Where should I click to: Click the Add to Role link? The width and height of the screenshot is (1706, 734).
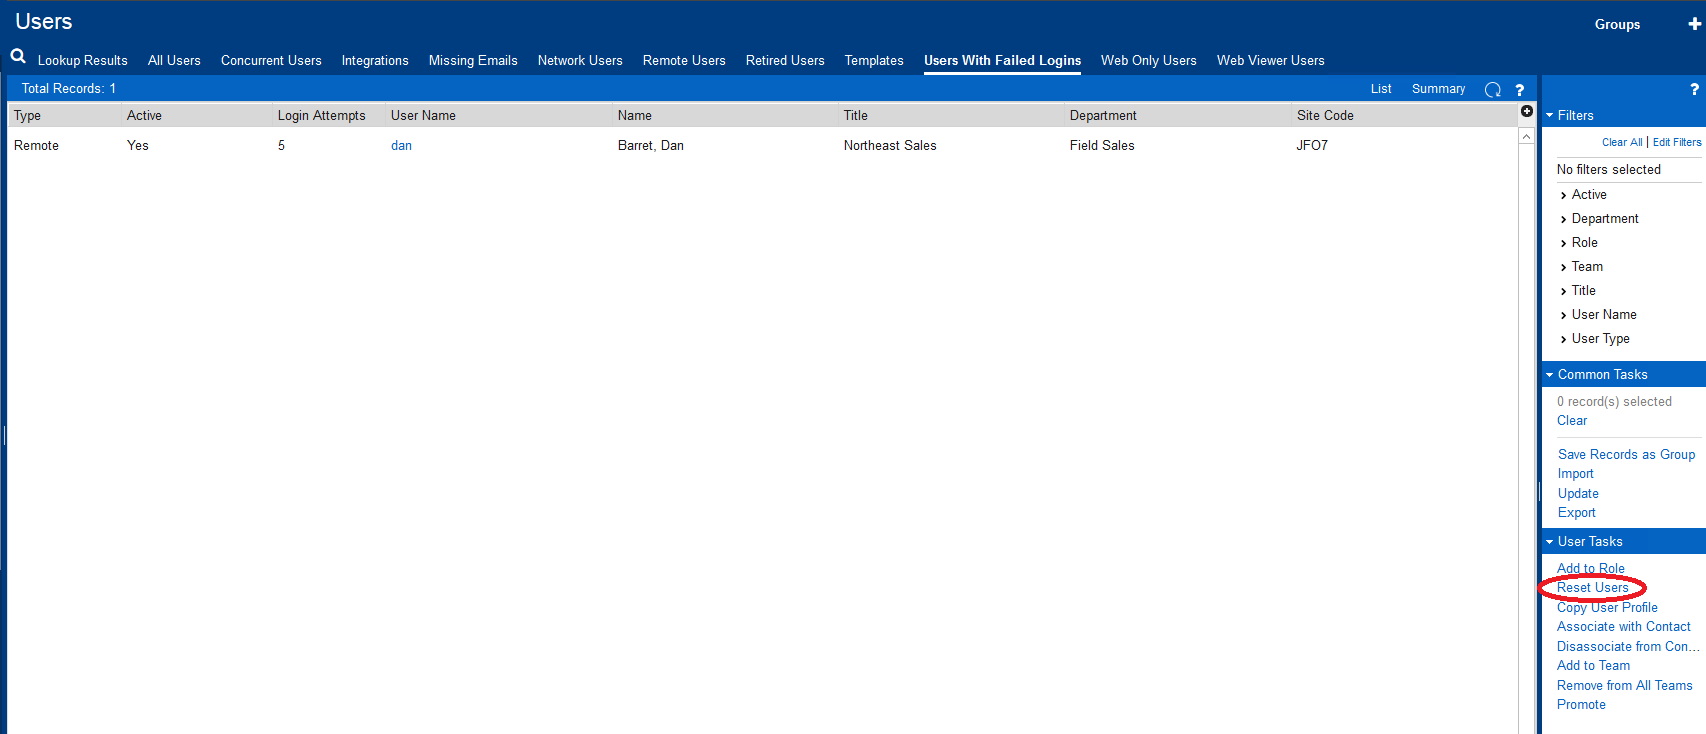click(1591, 569)
